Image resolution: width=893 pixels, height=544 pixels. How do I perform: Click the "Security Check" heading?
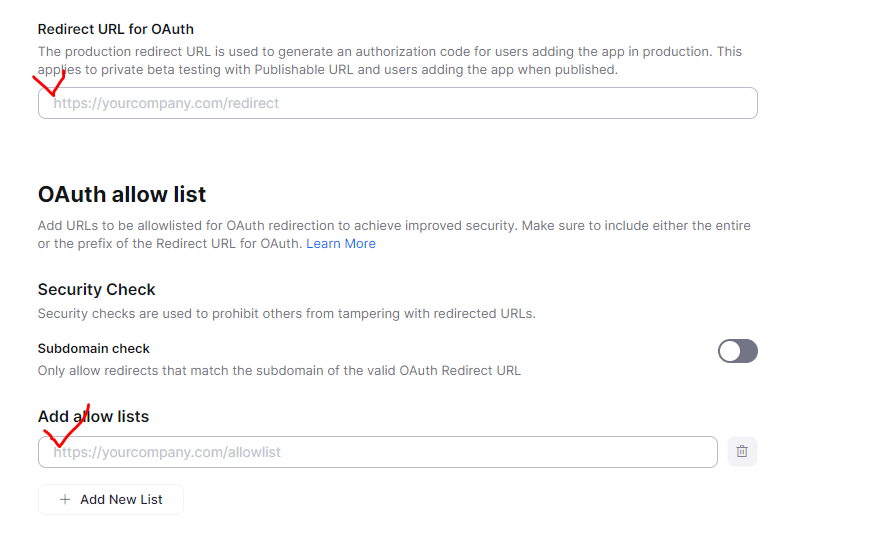97,290
